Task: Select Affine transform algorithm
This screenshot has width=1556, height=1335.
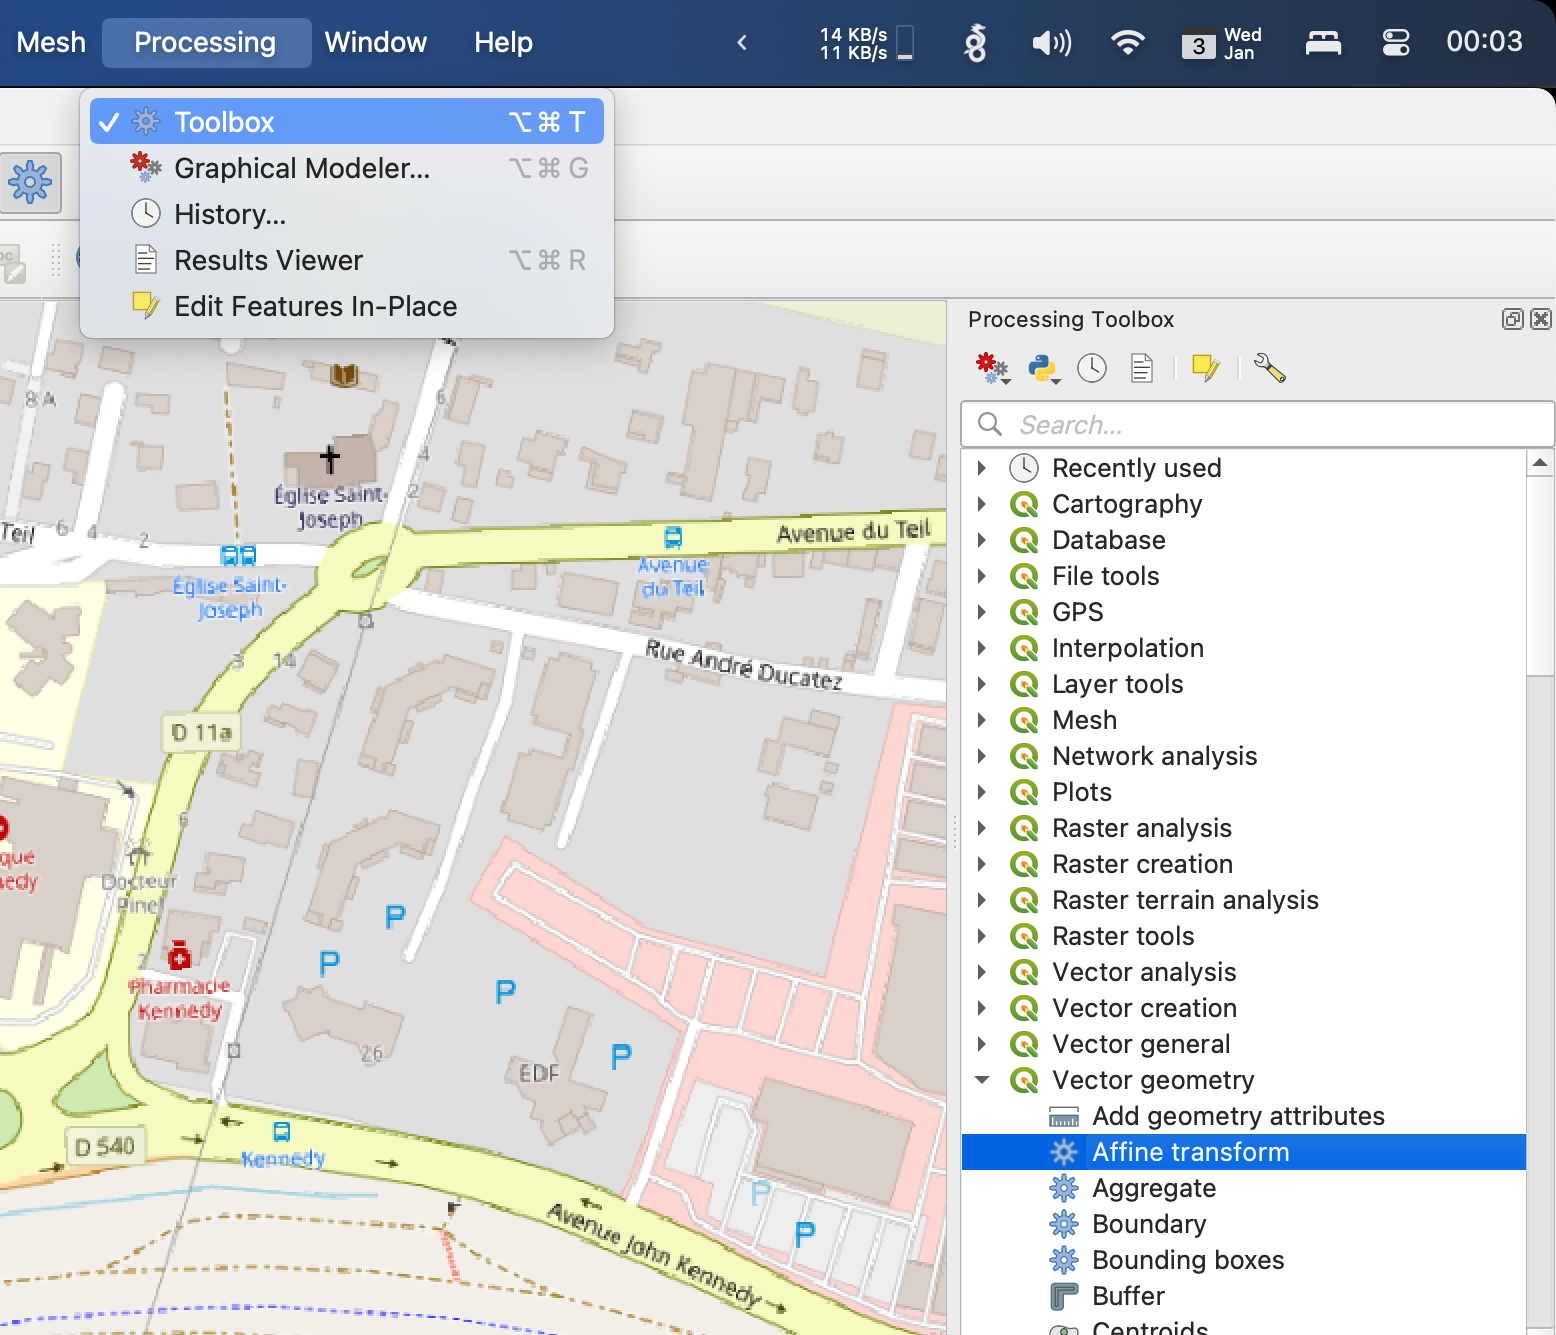Action: 1244,1152
